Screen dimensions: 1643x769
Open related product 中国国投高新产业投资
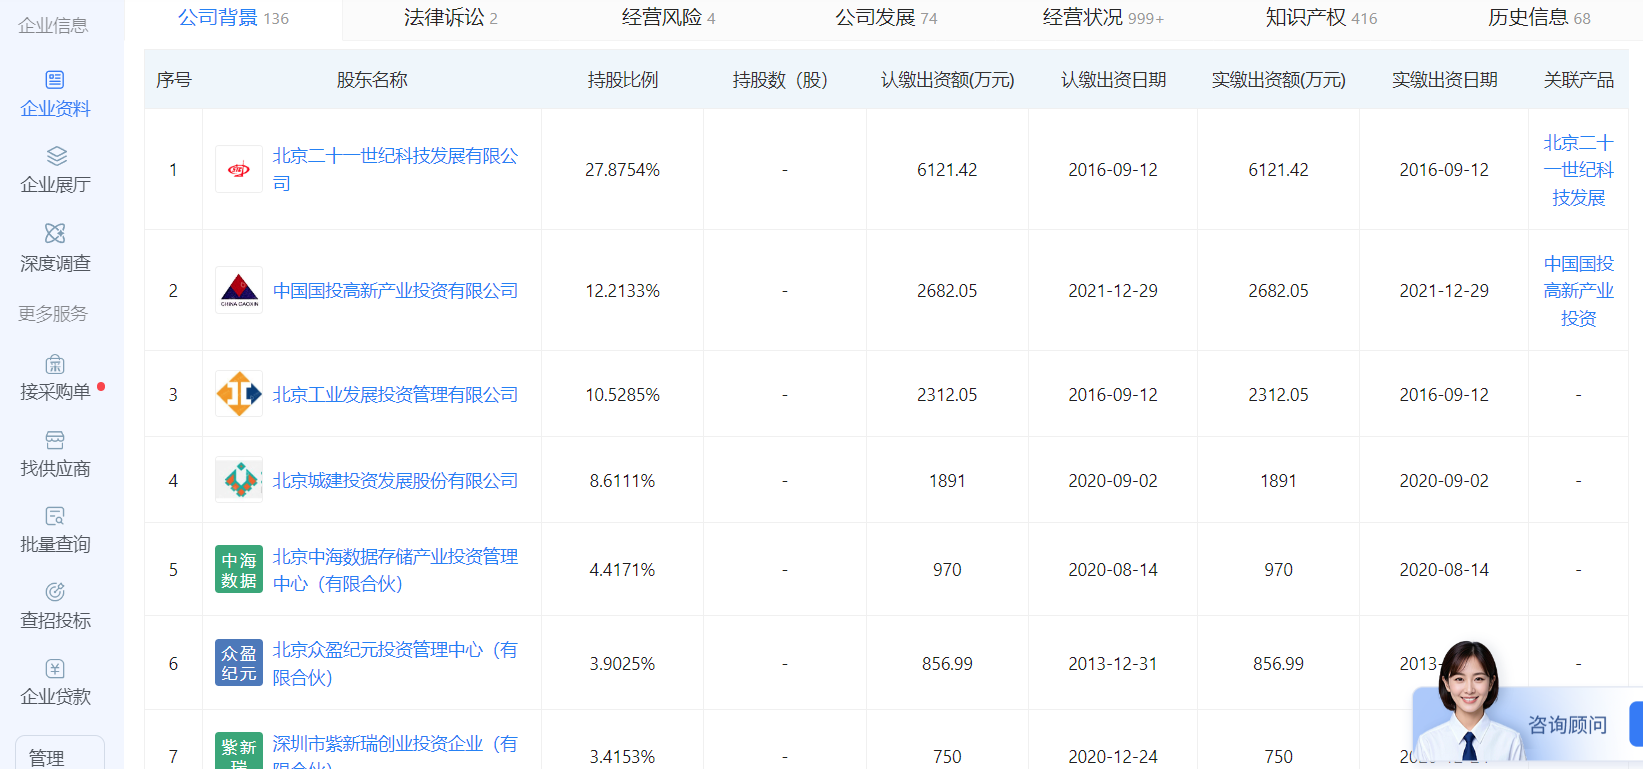pyautogui.click(x=1578, y=290)
